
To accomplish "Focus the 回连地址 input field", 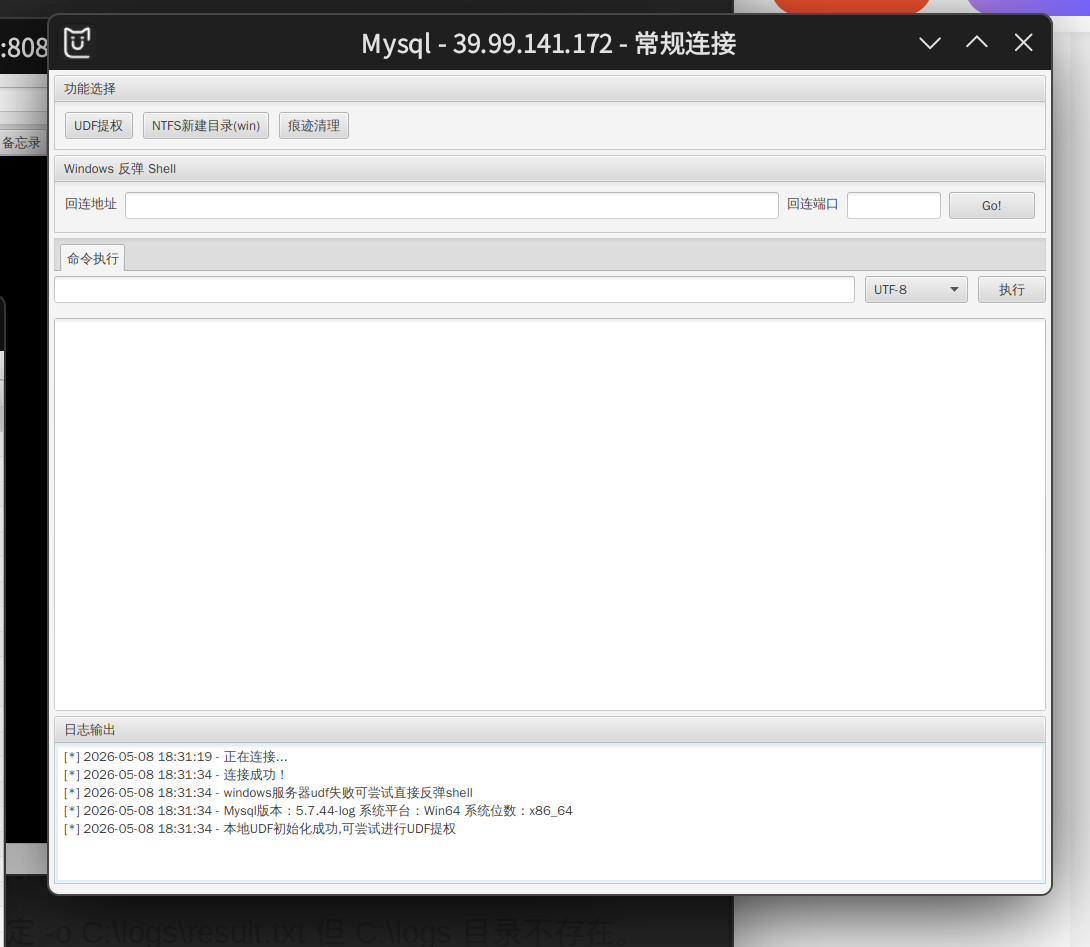I will [x=452, y=205].
